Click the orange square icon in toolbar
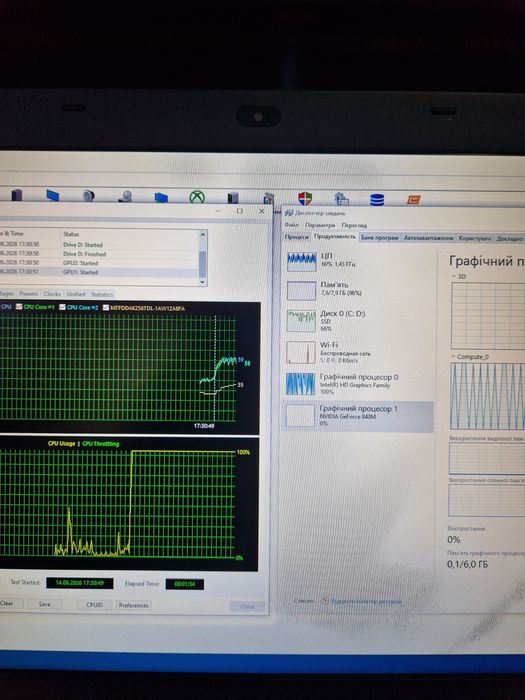The image size is (525, 700). click(413, 200)
